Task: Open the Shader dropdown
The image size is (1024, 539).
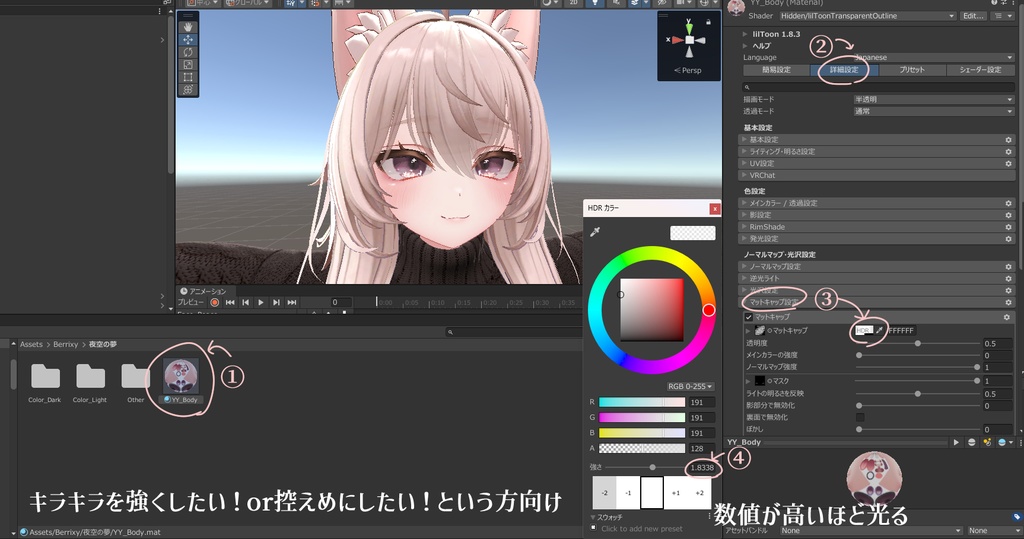Action: (868, 16)
